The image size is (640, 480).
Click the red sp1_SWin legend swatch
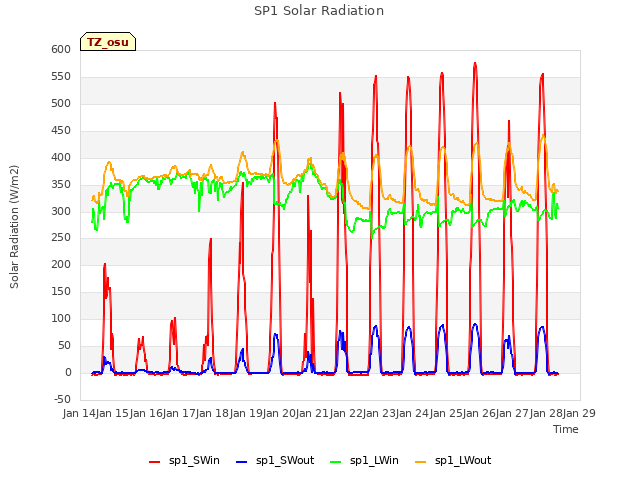tap(155, 462)
